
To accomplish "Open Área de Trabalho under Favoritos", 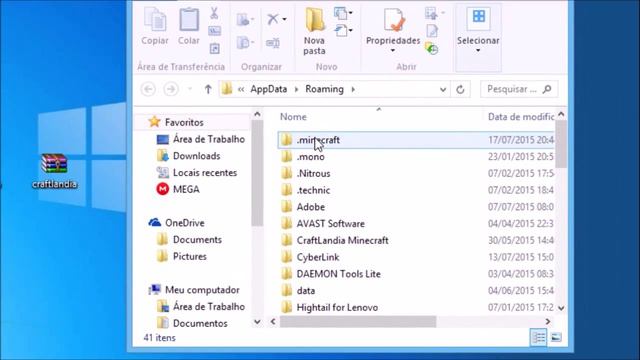I will tap(209, 139).
